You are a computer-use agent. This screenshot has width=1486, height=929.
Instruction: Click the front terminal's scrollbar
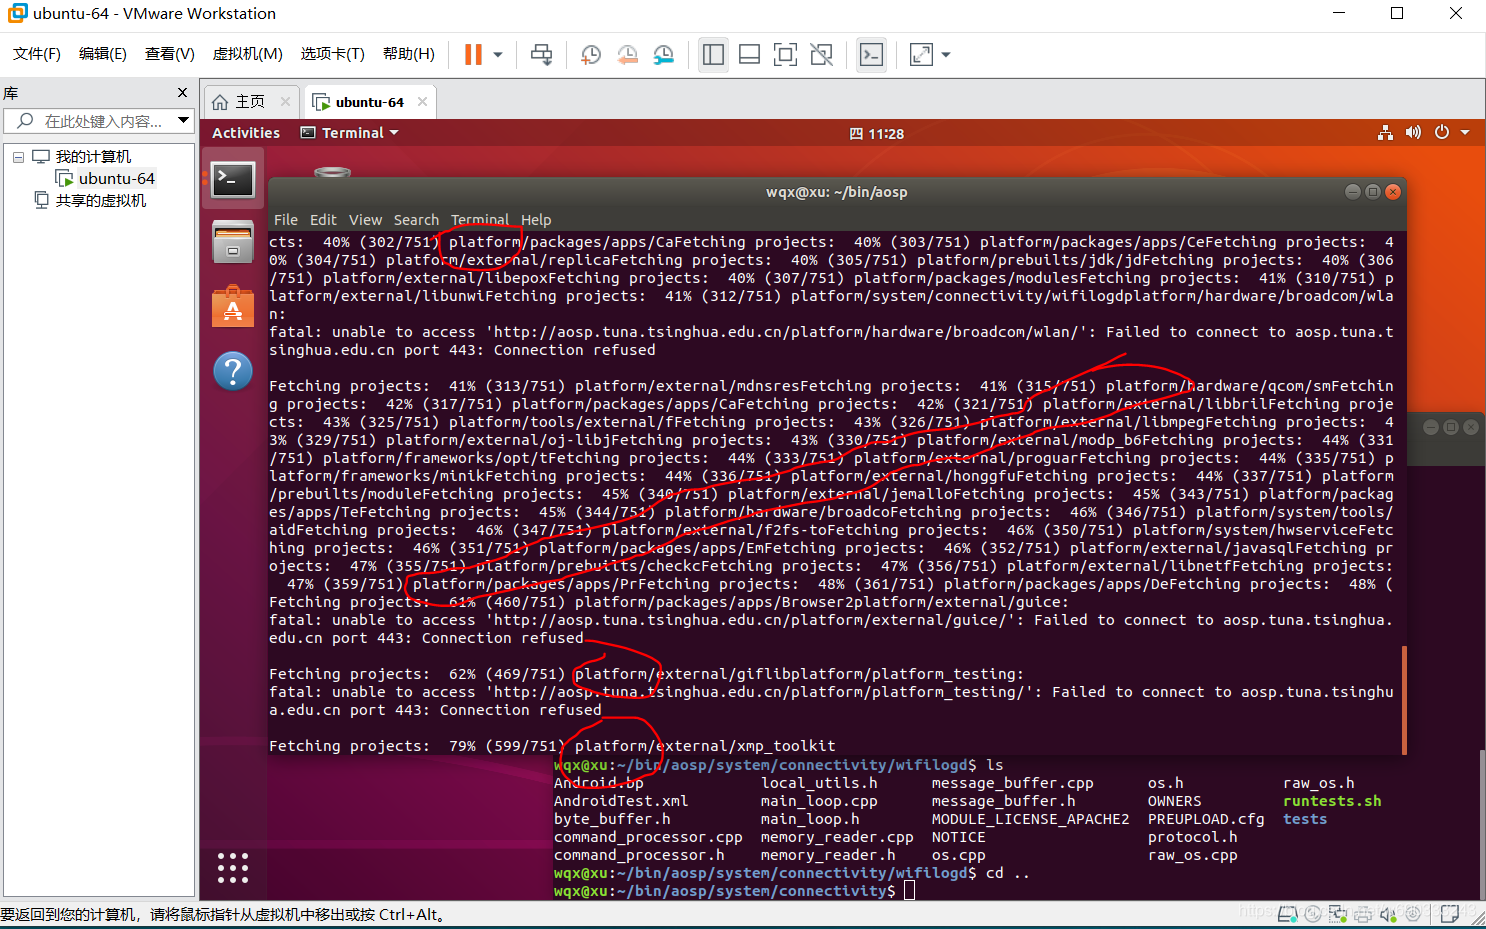click(1404, 700)
